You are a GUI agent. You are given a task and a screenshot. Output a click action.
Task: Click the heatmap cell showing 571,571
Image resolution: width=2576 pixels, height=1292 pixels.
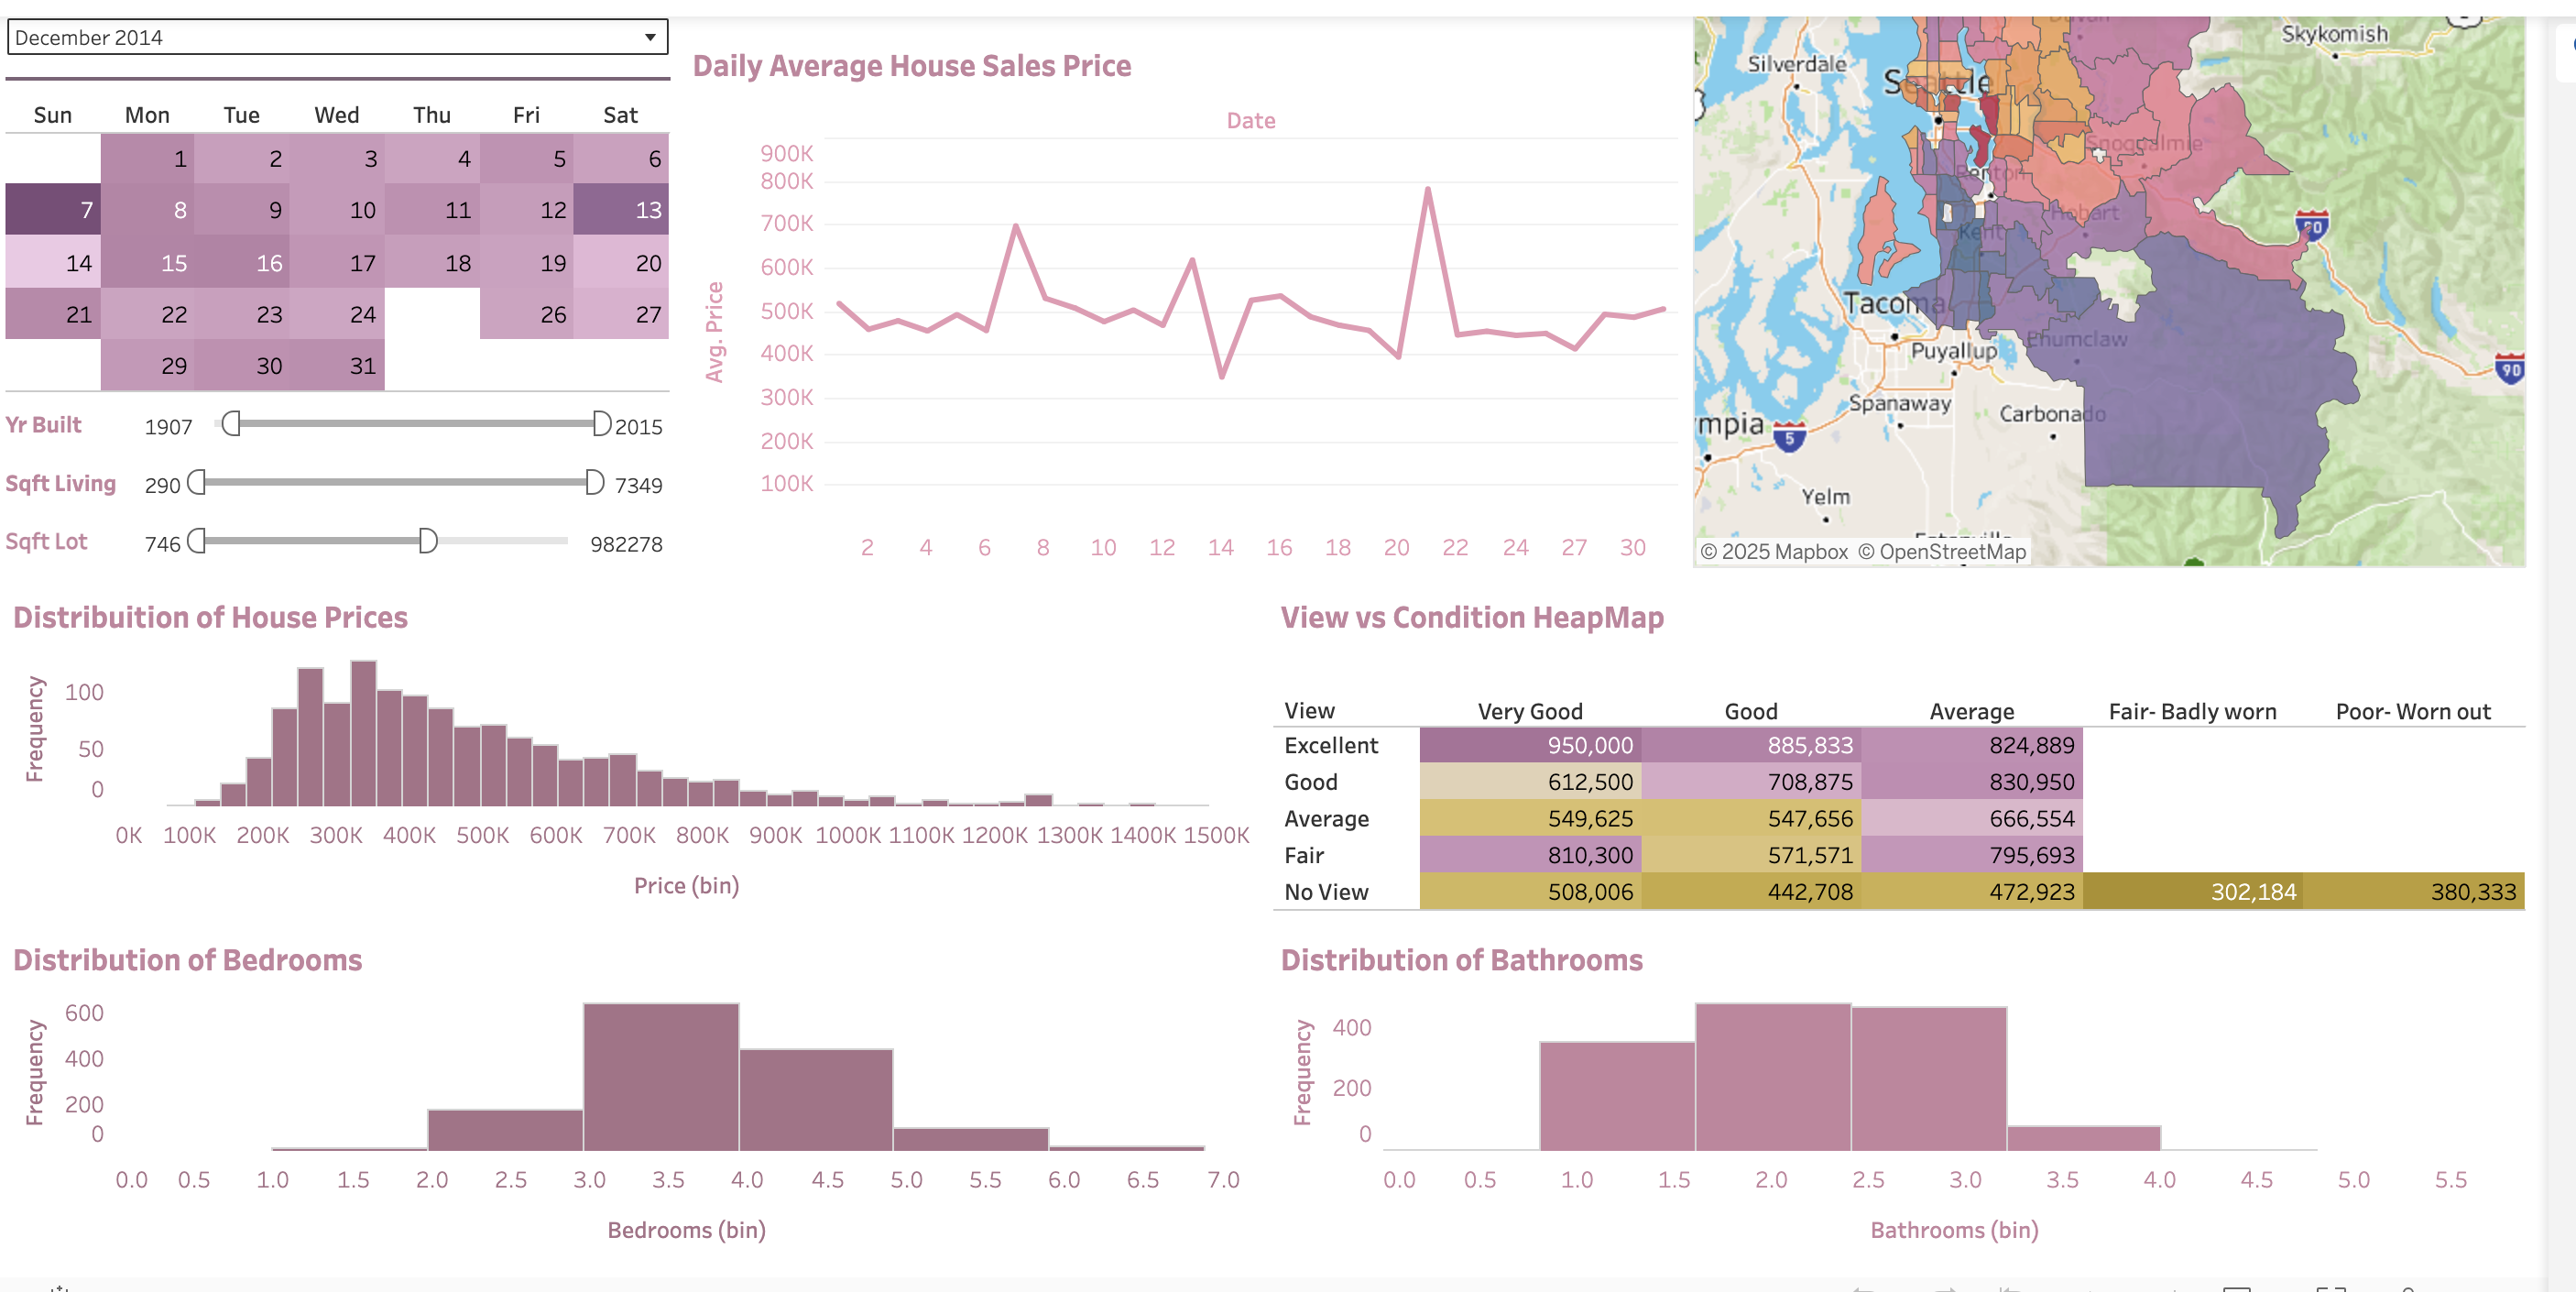click(x=1751, y=855)
